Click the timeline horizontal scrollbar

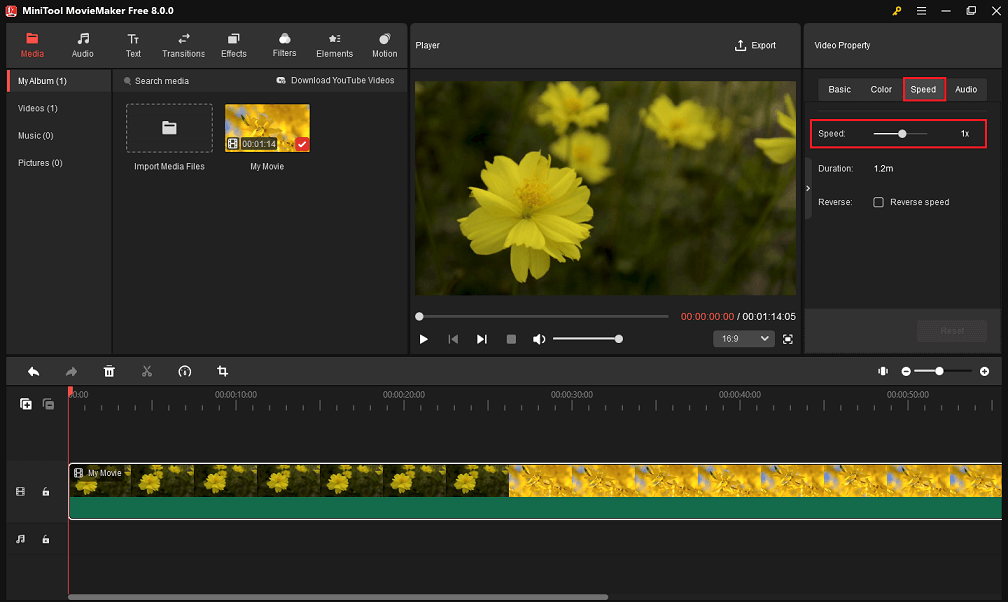(338, 597)
